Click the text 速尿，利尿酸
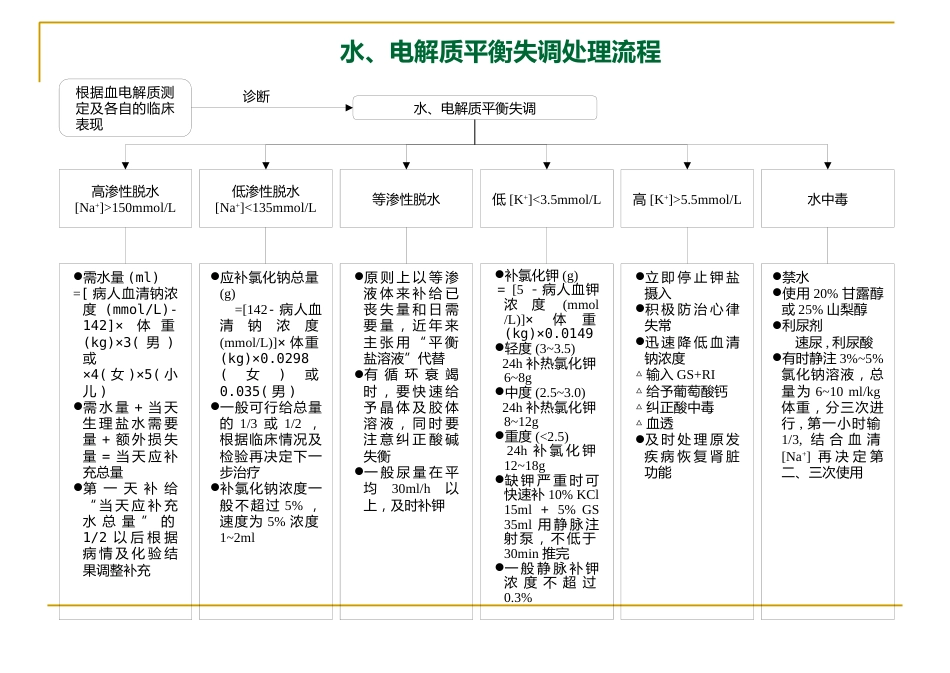The height and width of the screenshot is (673, 950). tap(834, 342)
